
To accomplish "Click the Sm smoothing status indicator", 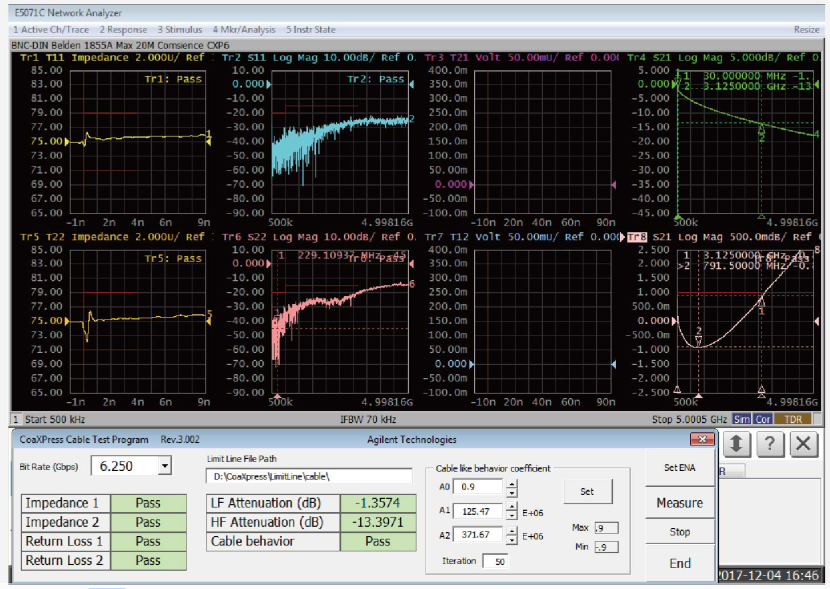I will tap(742, 419).
